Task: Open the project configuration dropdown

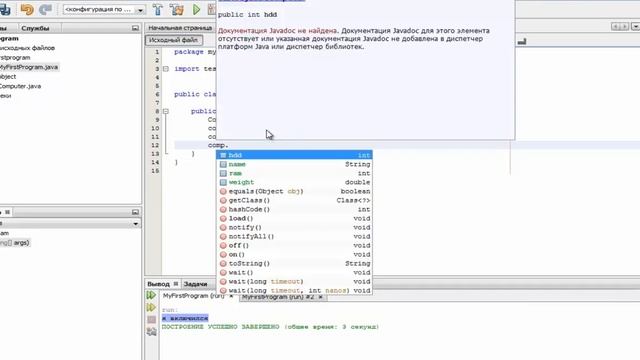Action: coord(140,10)
